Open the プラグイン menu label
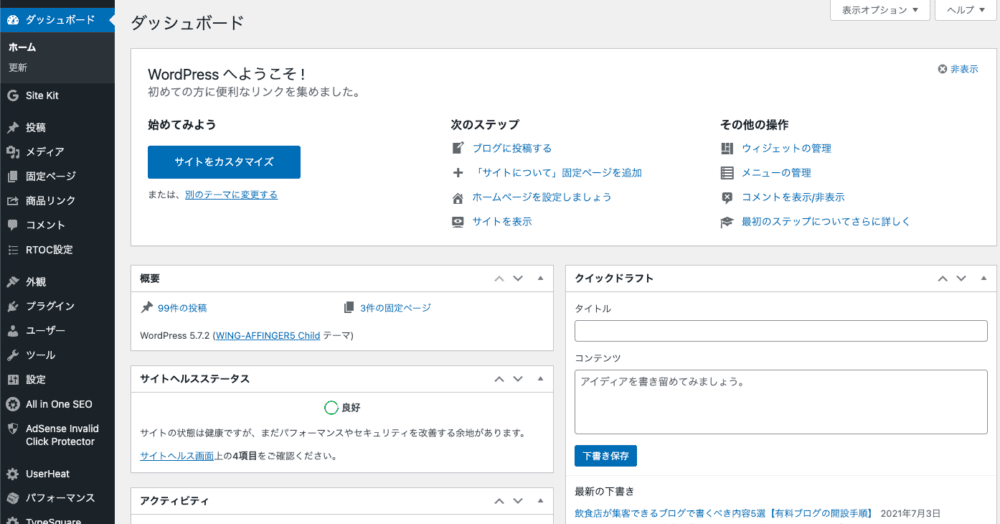The image size is (1000, 524). point(50,306)
